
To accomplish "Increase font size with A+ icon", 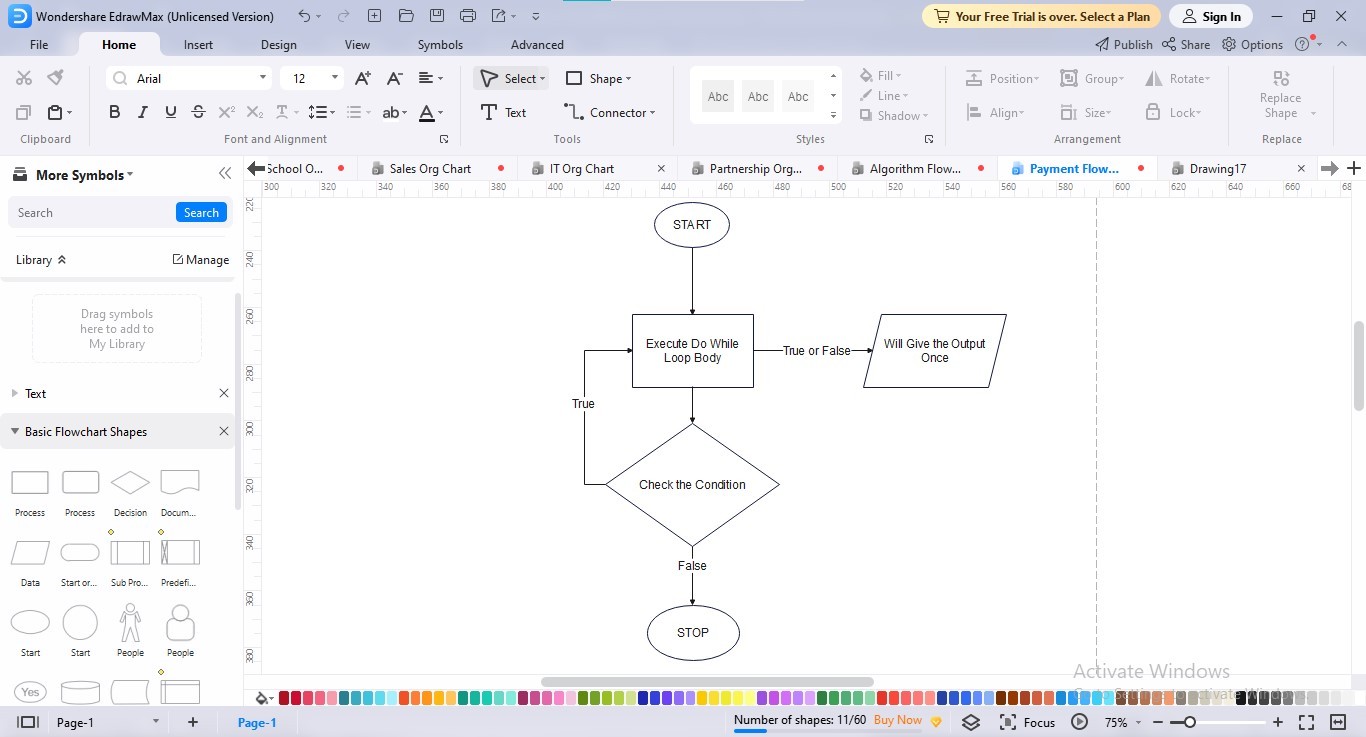I will point(363,78).
